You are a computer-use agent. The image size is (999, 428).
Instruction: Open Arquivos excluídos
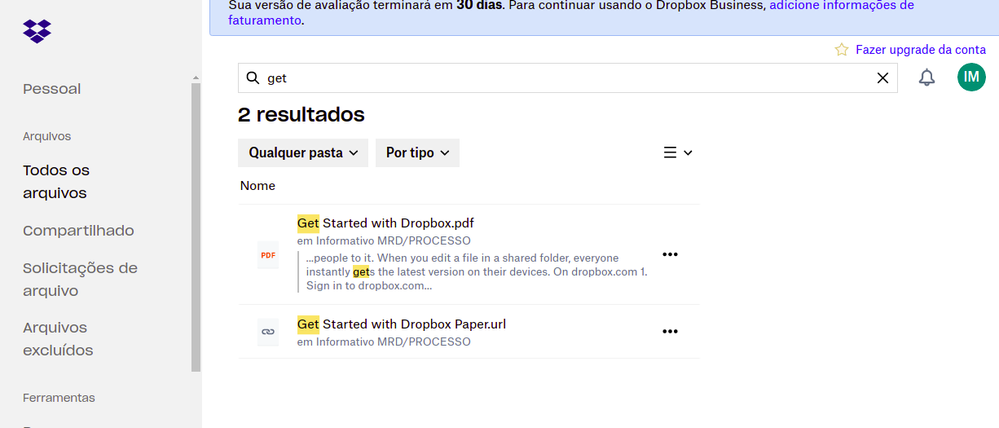click(x=58, y=339)
